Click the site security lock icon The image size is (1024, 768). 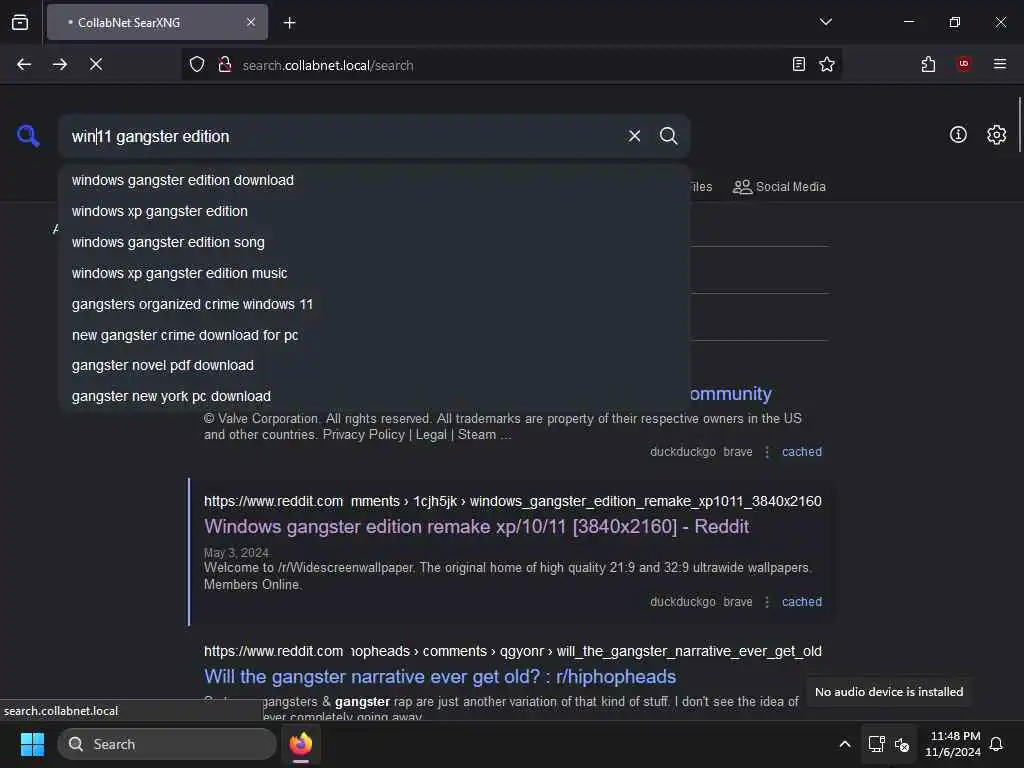click(x=225, y=64)
